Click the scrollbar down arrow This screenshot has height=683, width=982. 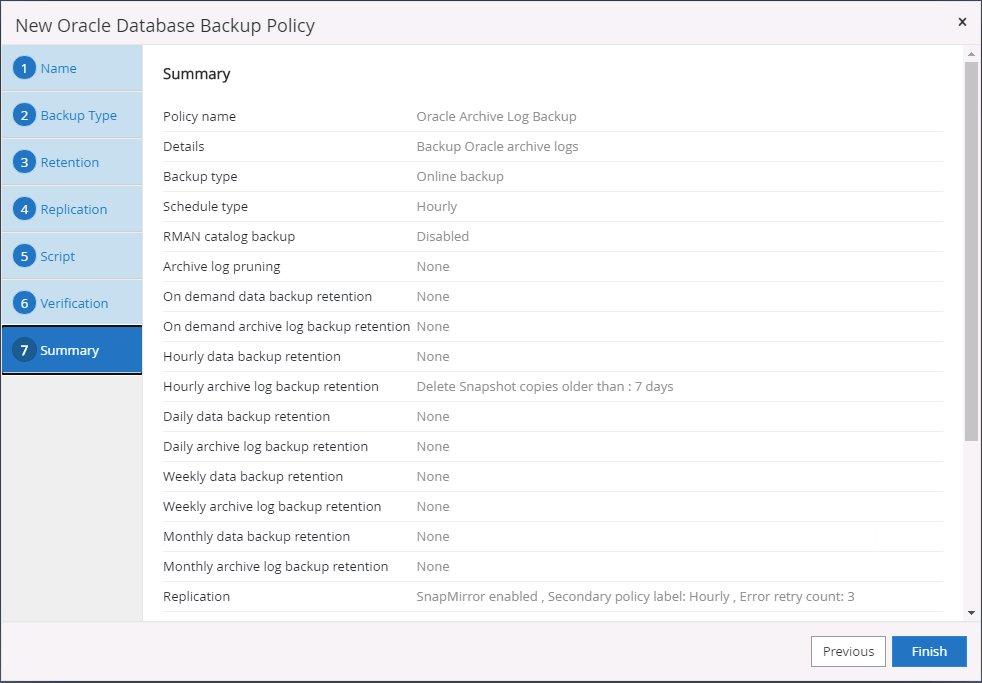[971, 612]
